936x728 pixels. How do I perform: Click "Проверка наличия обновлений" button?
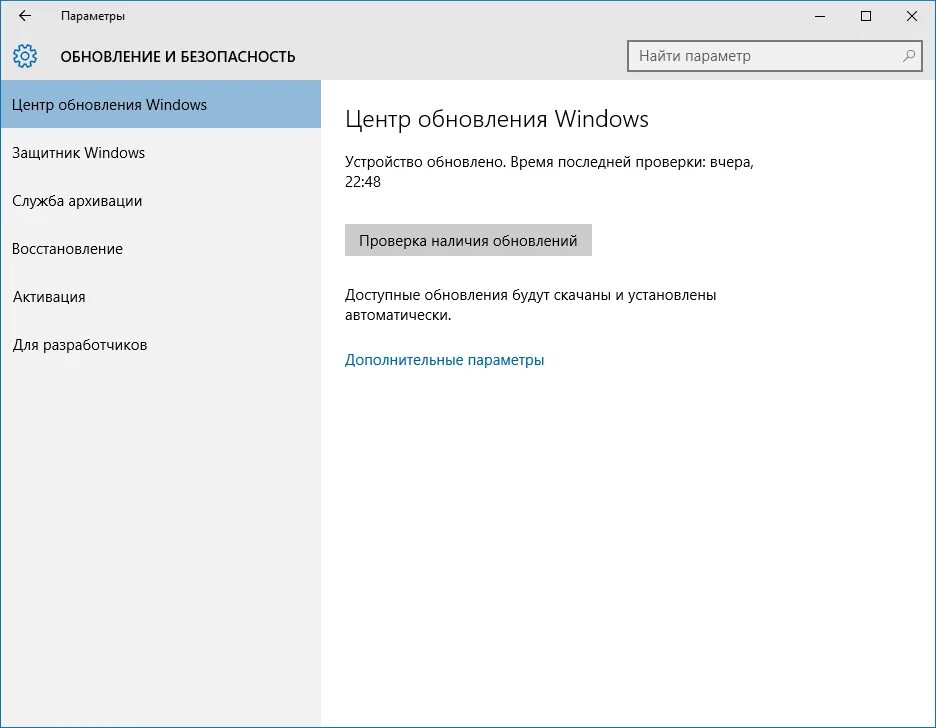468,240
